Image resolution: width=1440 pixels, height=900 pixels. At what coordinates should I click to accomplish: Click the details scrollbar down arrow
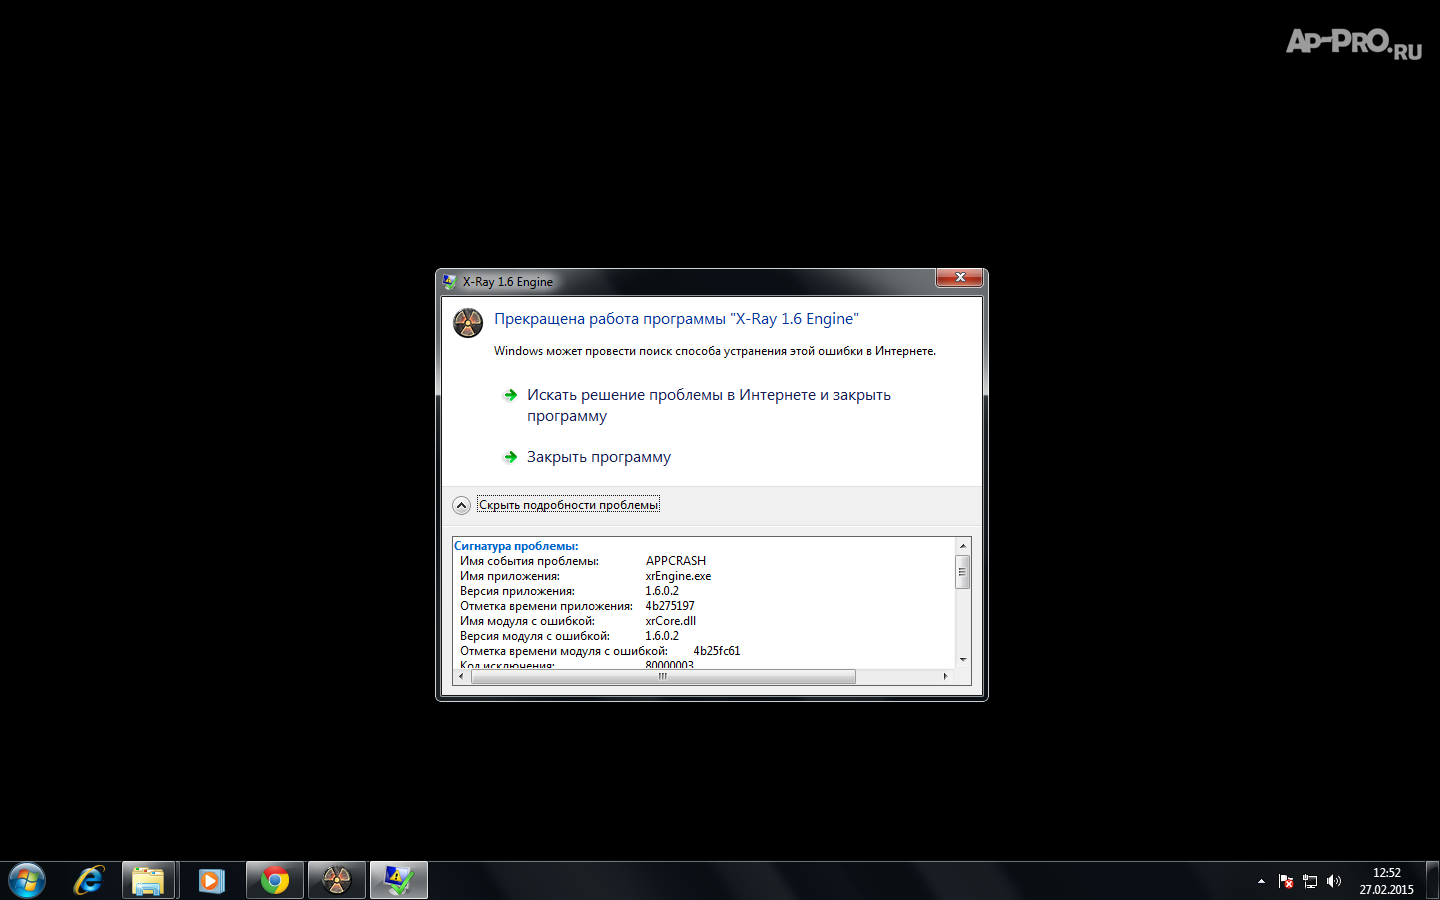963,660
